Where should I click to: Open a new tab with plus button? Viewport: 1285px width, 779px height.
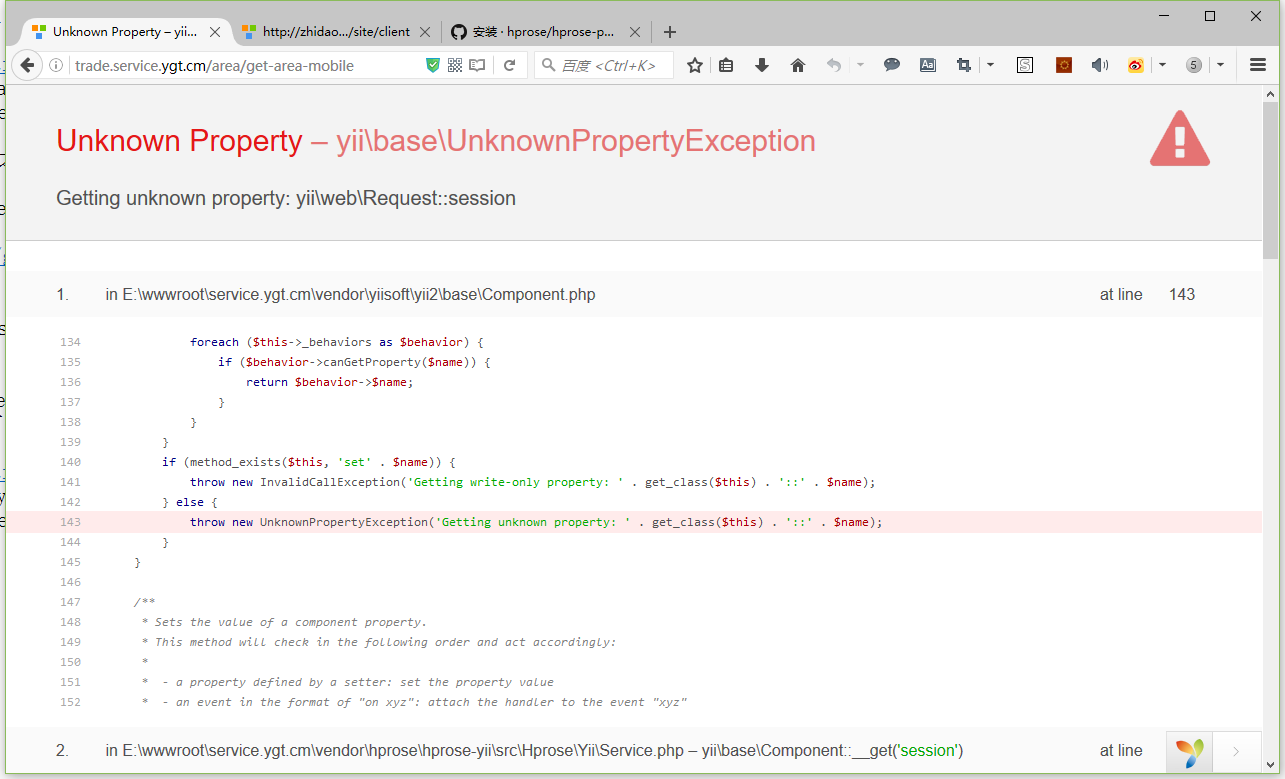click(670, 32)
